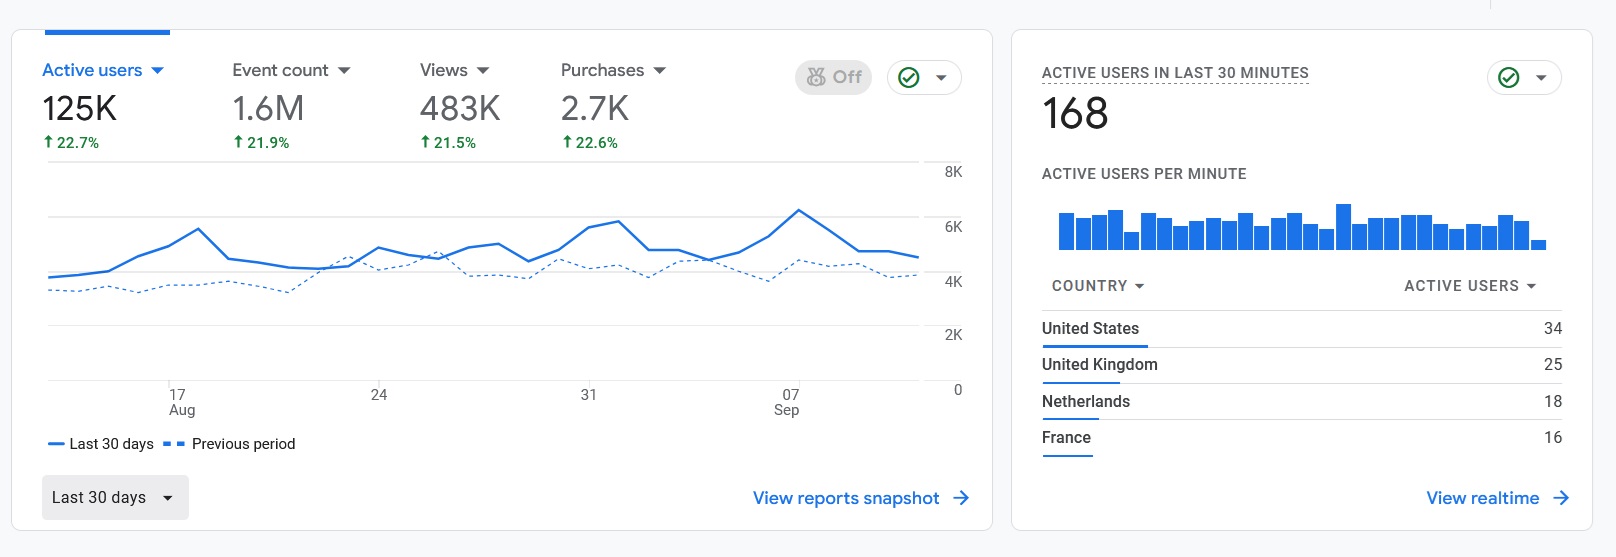
Task: Change the Country dimension dropdown
Action: tap(1097, 286)
